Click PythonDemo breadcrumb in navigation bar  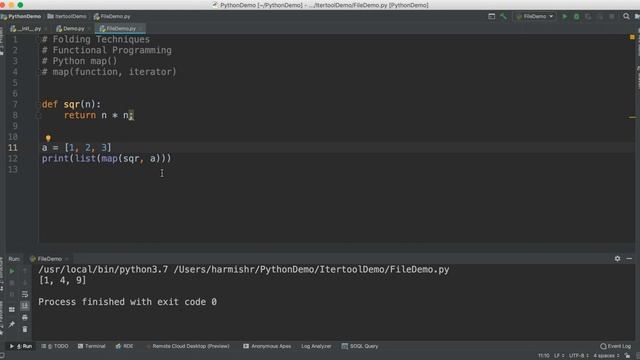point(21,16)
